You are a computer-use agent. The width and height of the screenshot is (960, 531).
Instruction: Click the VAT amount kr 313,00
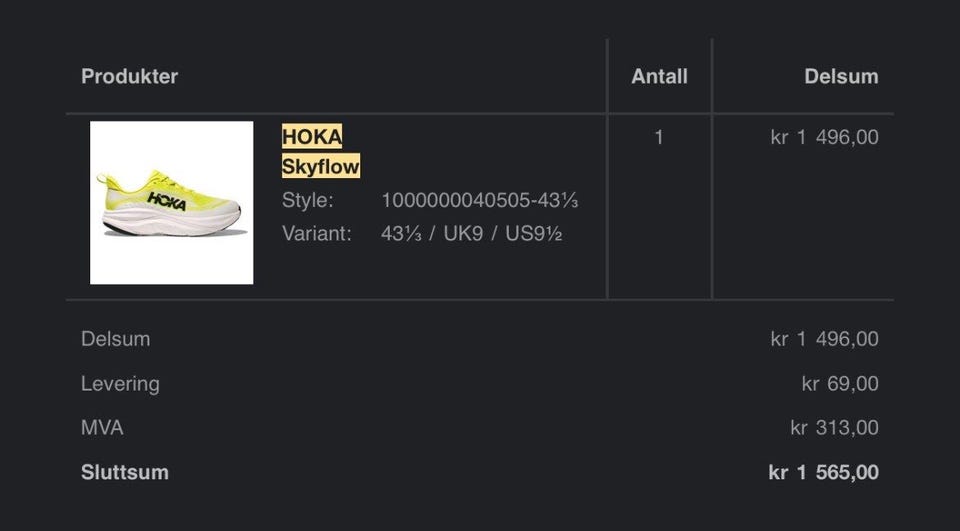[x=834, y=428]
